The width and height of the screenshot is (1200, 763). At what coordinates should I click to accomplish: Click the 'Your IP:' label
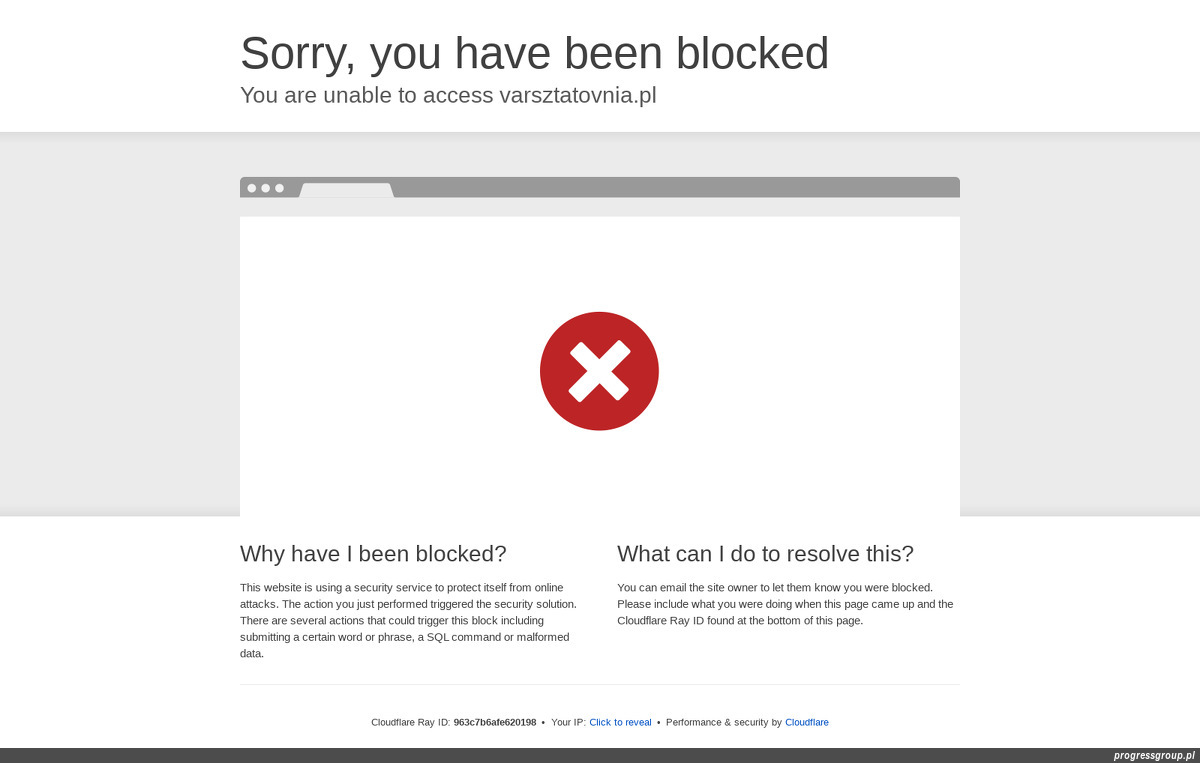[x=568, y=722]
